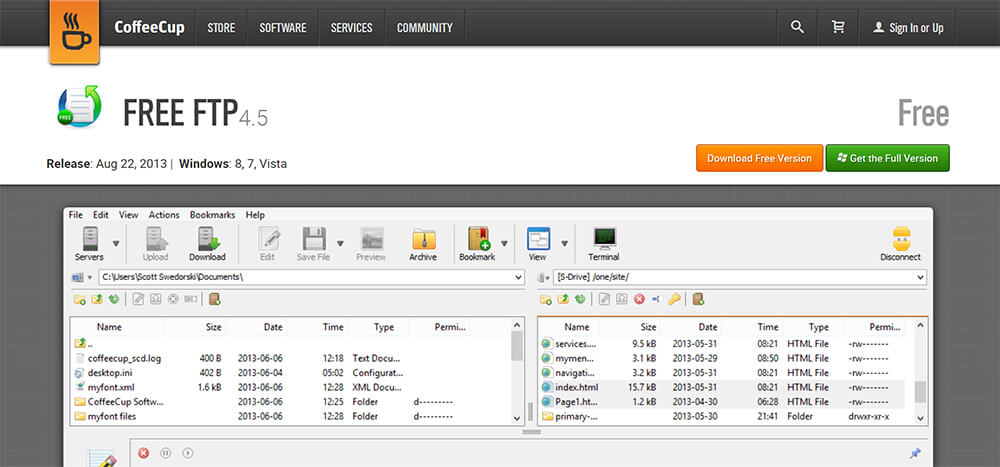Viewport: 1000px width, 467px height.
Task: Refresh the local pane listing
Action: [114, 299]
